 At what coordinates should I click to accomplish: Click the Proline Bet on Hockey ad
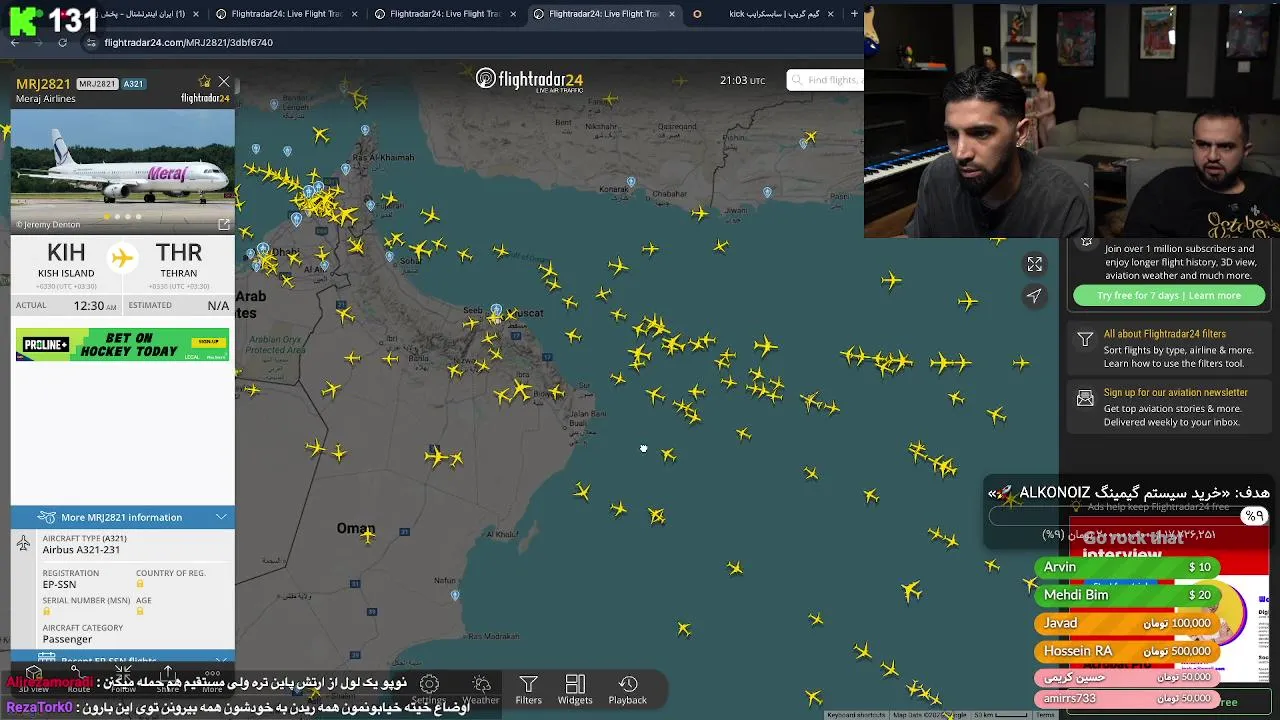click(122, 344)
